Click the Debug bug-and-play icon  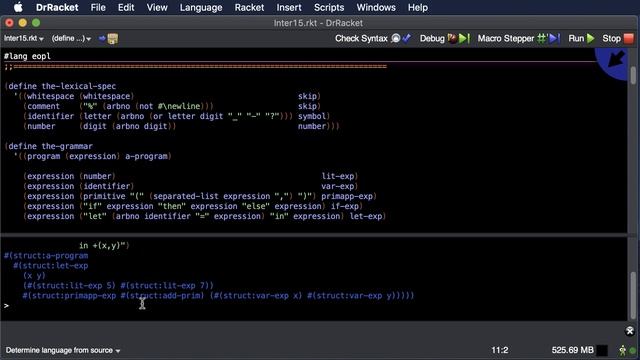coord(459,38)
